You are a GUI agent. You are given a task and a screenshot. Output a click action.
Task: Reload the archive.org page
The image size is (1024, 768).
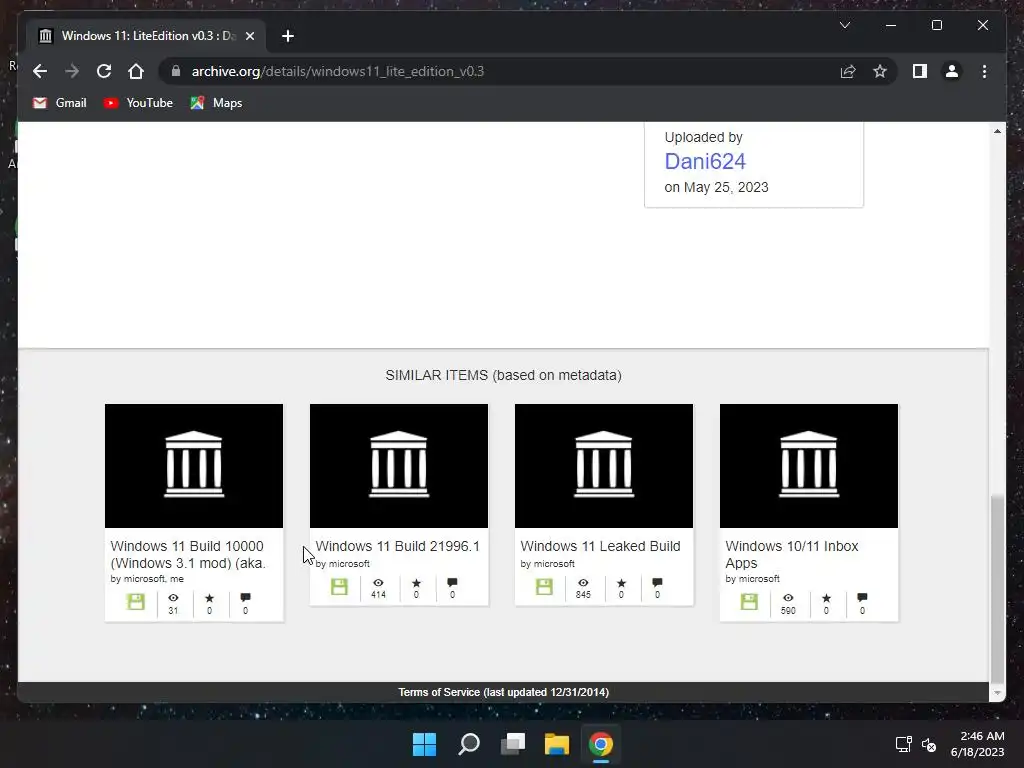pos(104,71)
